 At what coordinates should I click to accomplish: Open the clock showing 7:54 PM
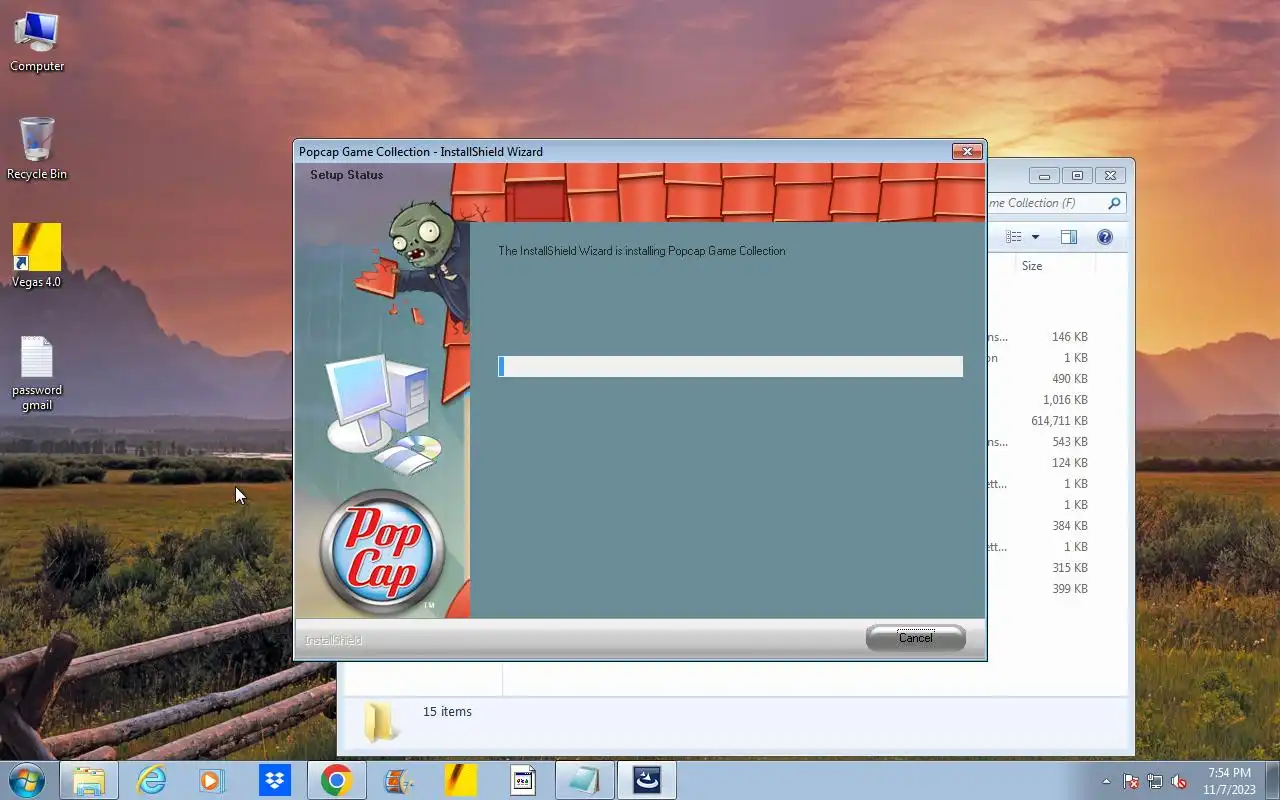click(x=1229, y=781)
